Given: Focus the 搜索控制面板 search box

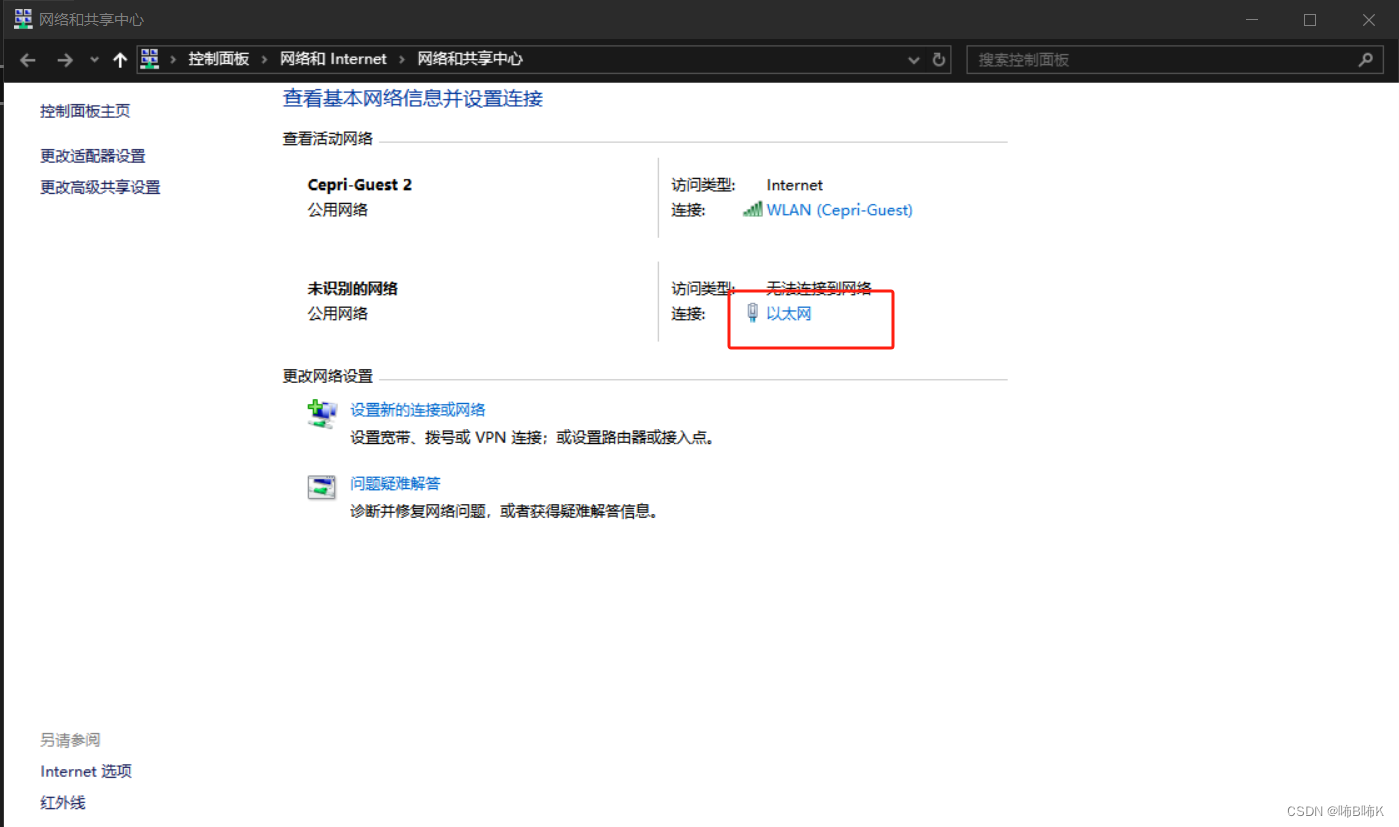Looking at the screenshot, I should click(x=1174, y=60).
